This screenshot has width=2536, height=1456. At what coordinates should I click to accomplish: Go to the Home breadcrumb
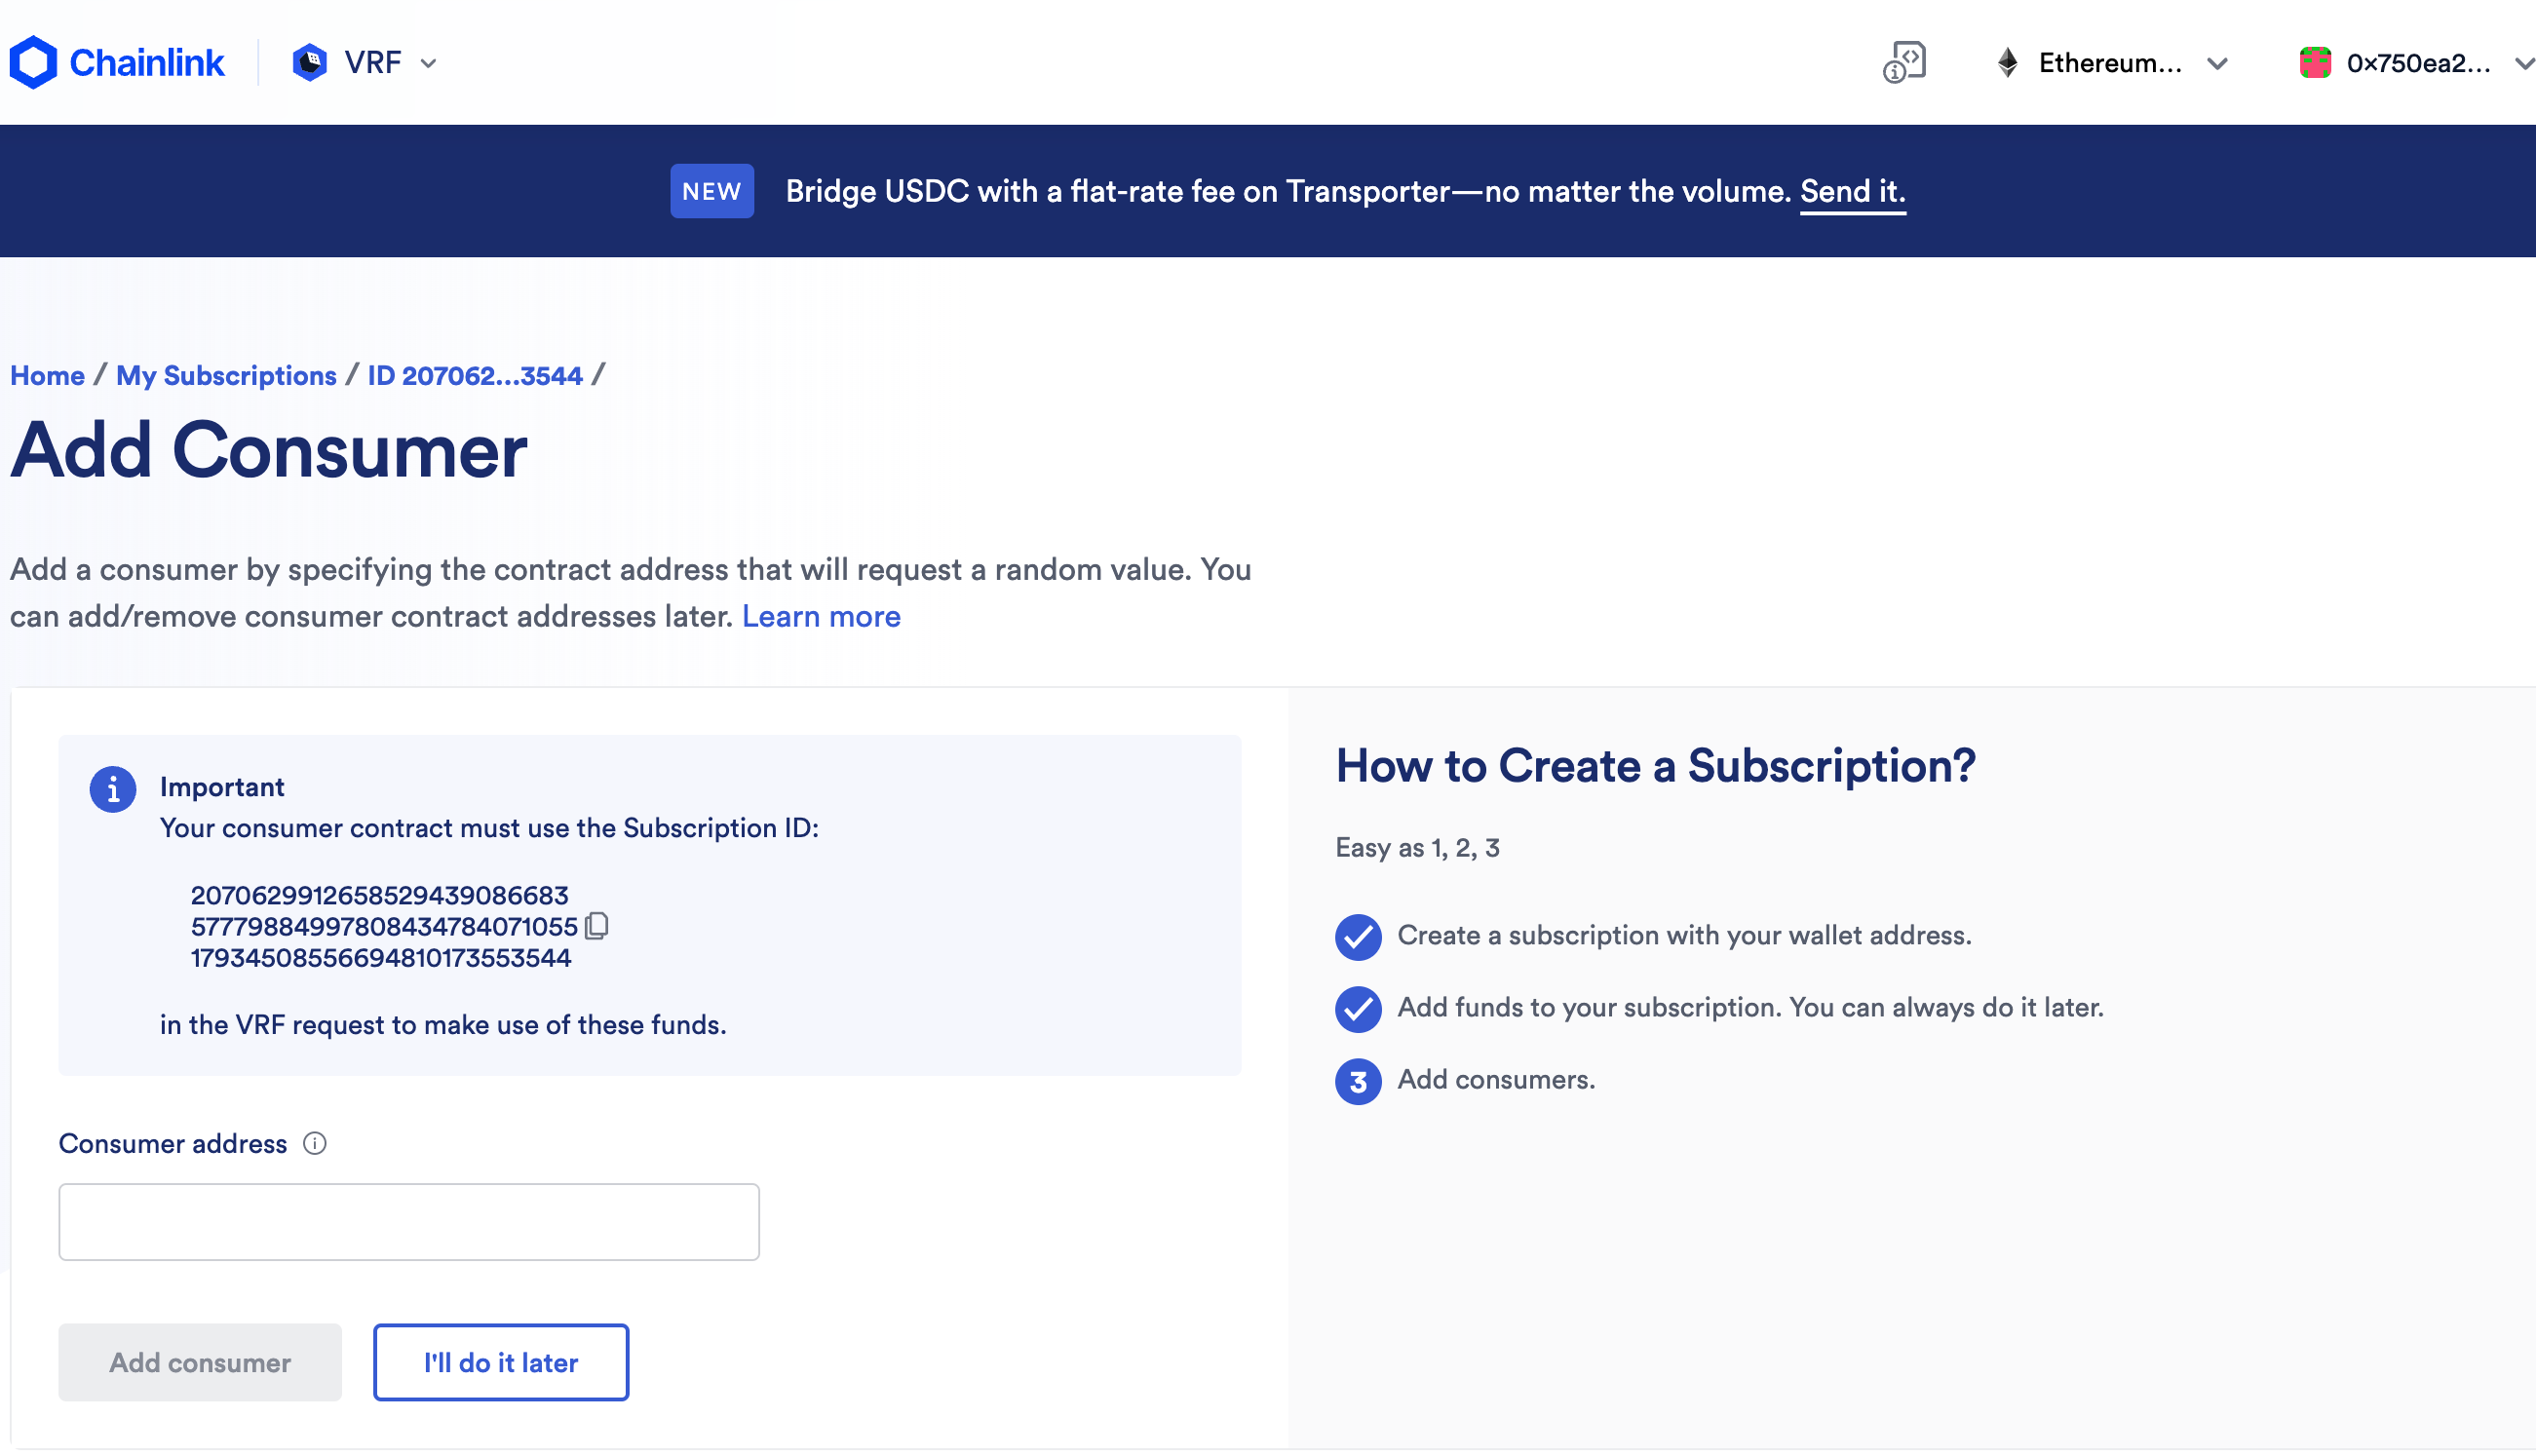(x=47, y=375)
